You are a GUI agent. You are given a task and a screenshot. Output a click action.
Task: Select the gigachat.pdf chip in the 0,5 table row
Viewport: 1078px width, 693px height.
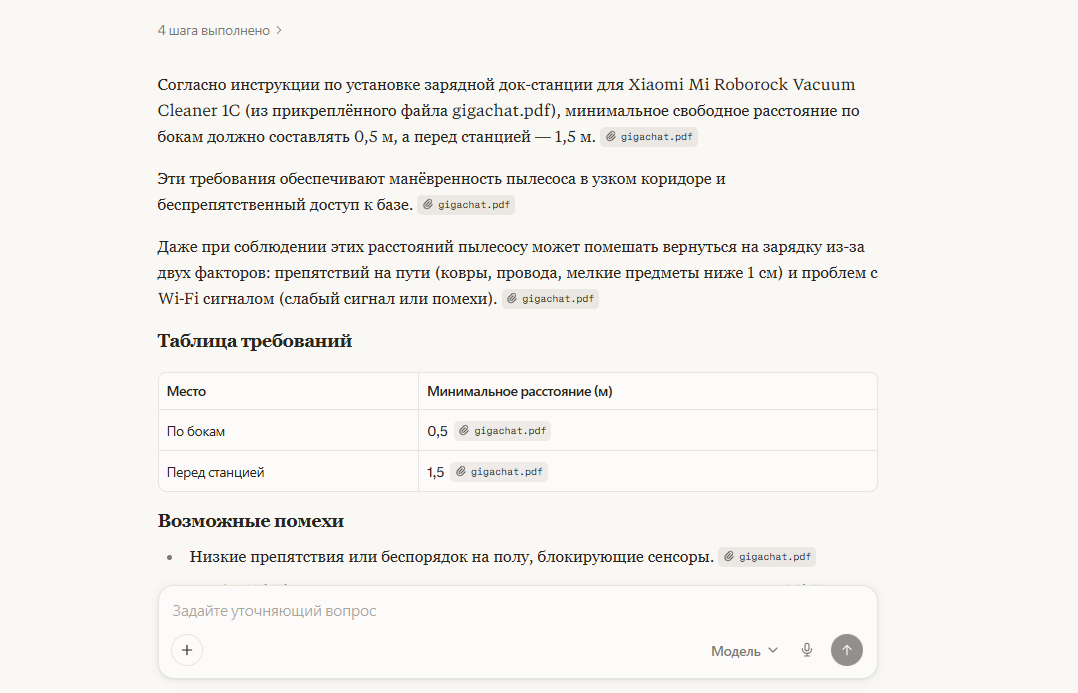(x=502, y=430)
